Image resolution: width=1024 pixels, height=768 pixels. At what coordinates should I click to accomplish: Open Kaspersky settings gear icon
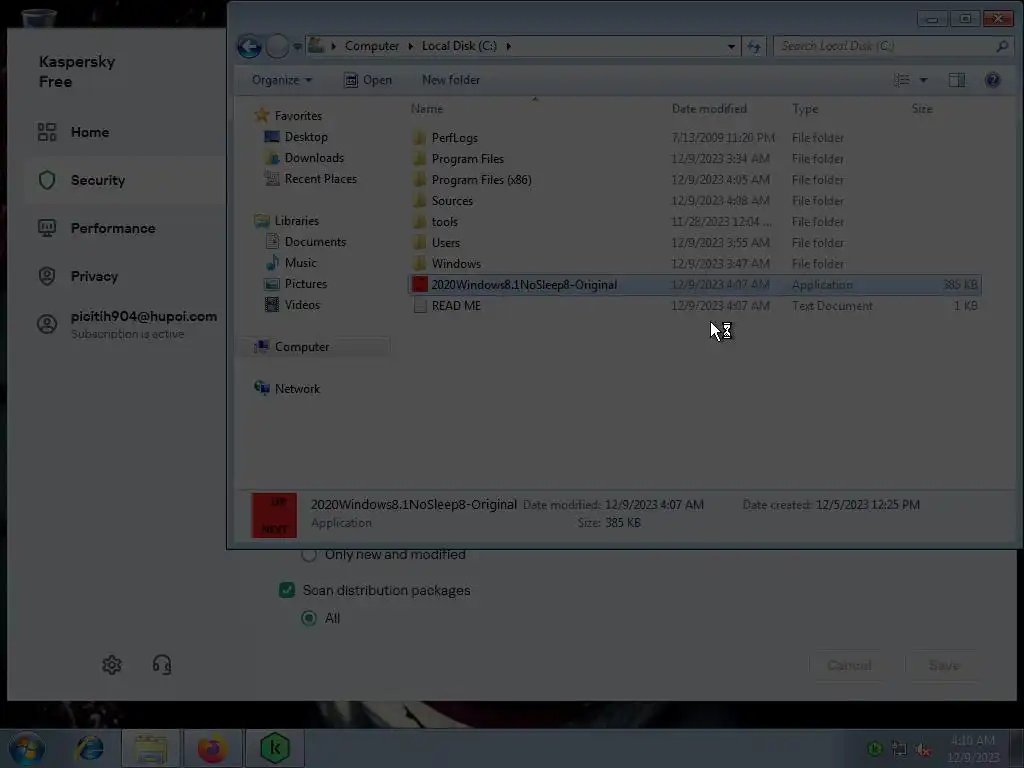pos(112,665)
